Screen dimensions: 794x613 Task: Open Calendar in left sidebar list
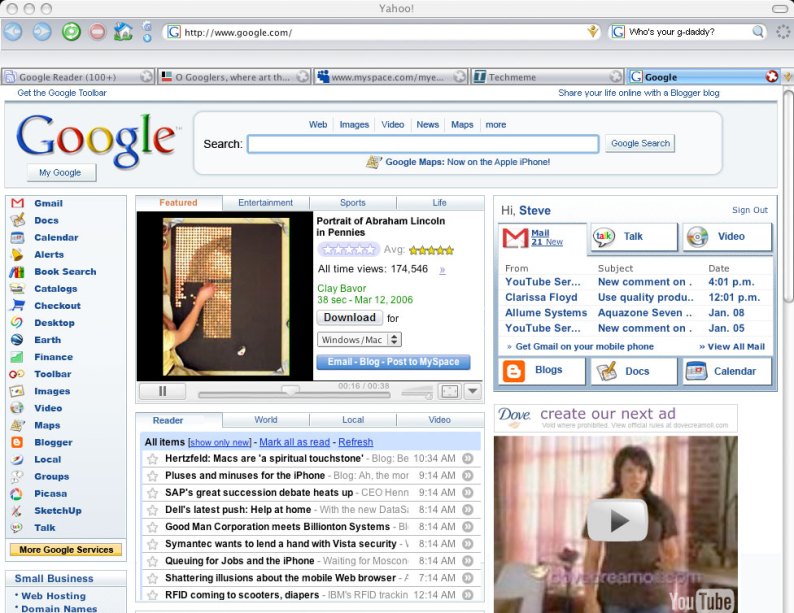point(56,237)
